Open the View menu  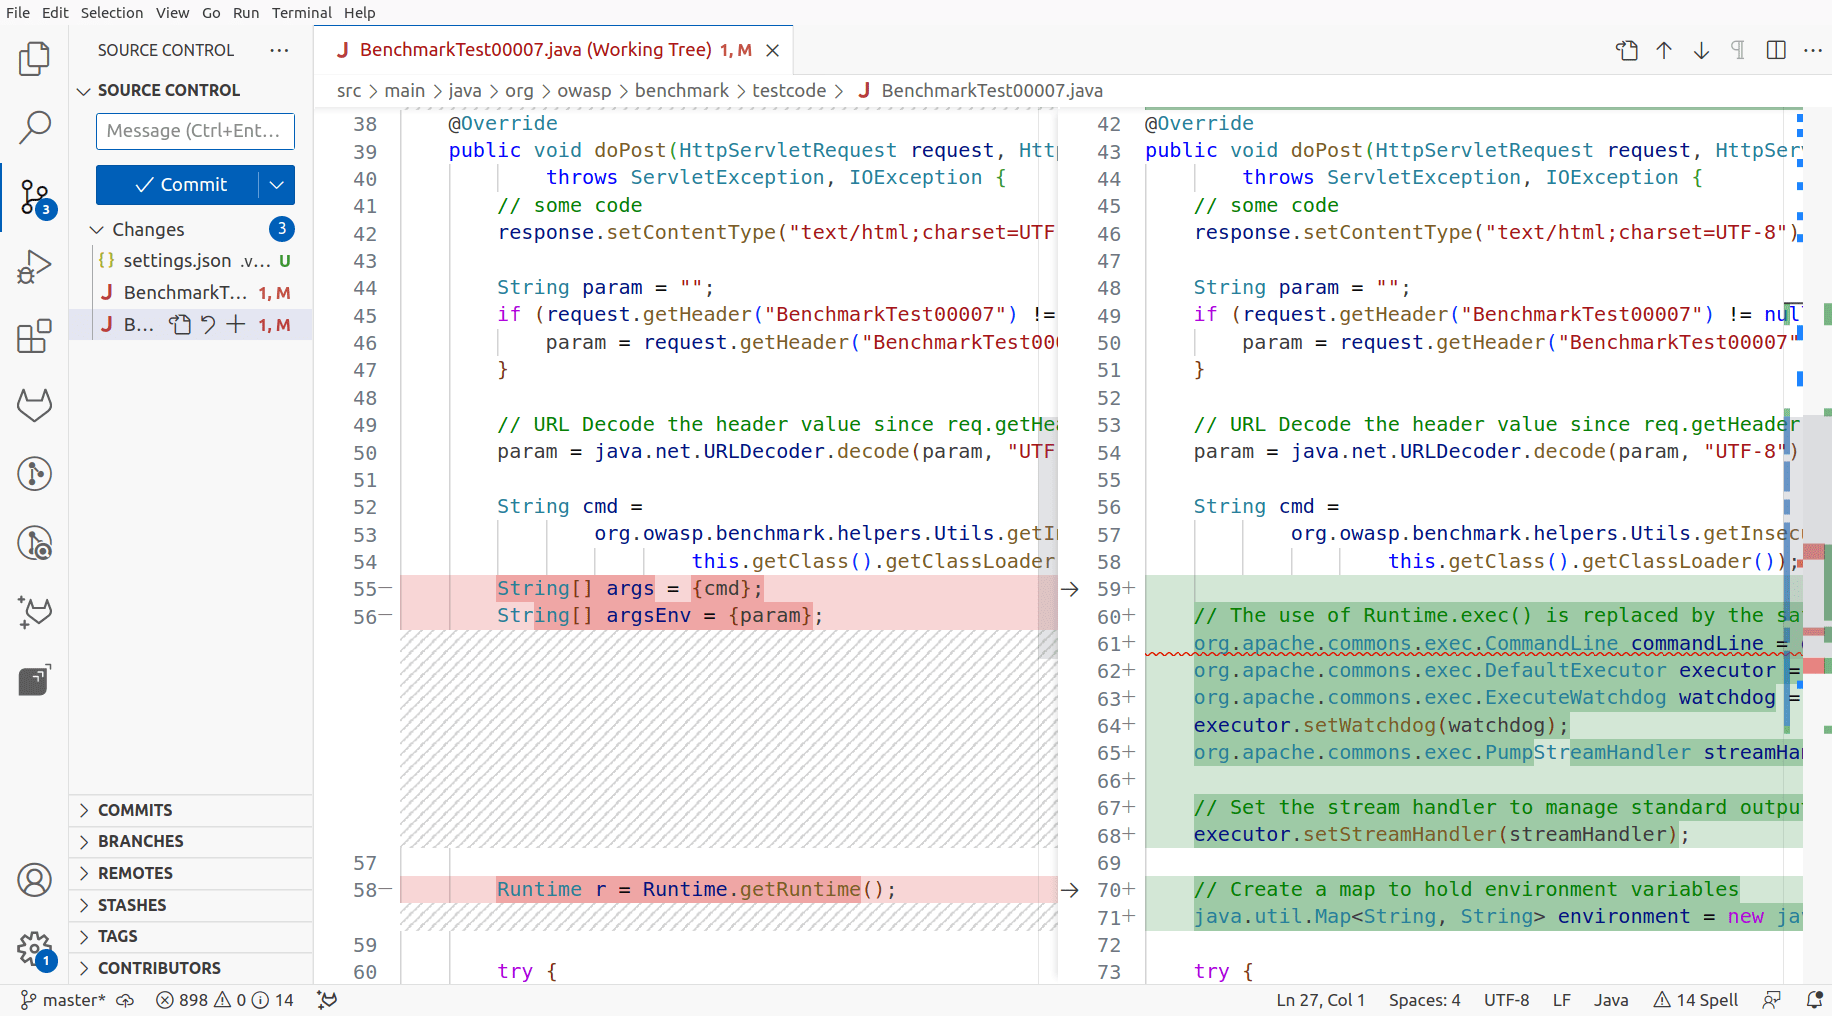pyautogui.click(x=172, y=13)
